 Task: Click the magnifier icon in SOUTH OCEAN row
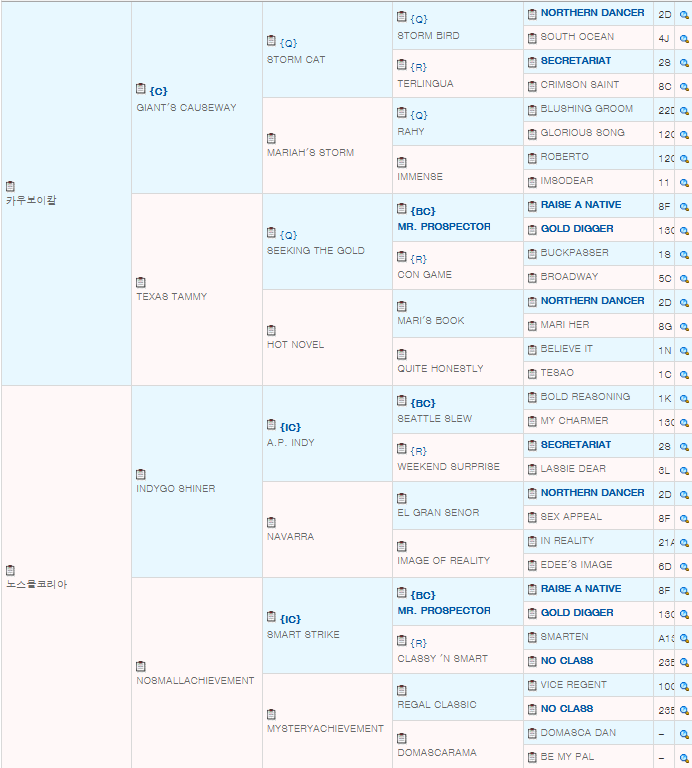[684, 39]
